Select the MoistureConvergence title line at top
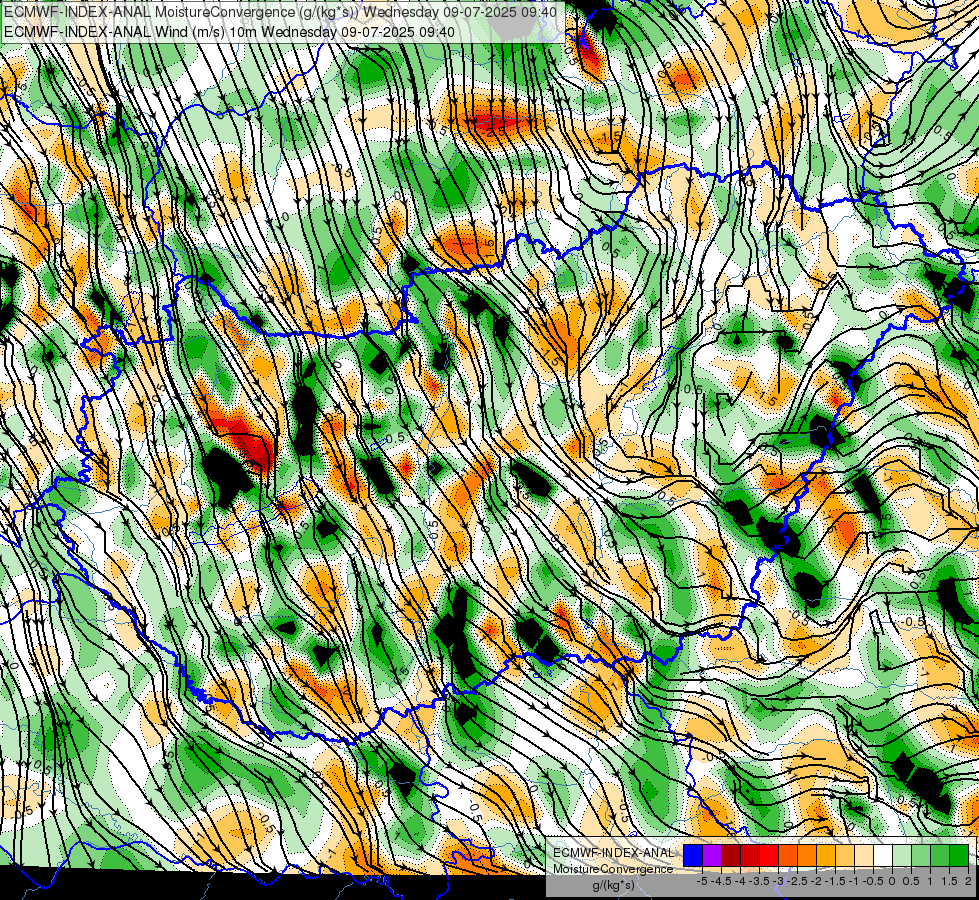979x900 pixels. 282,11
